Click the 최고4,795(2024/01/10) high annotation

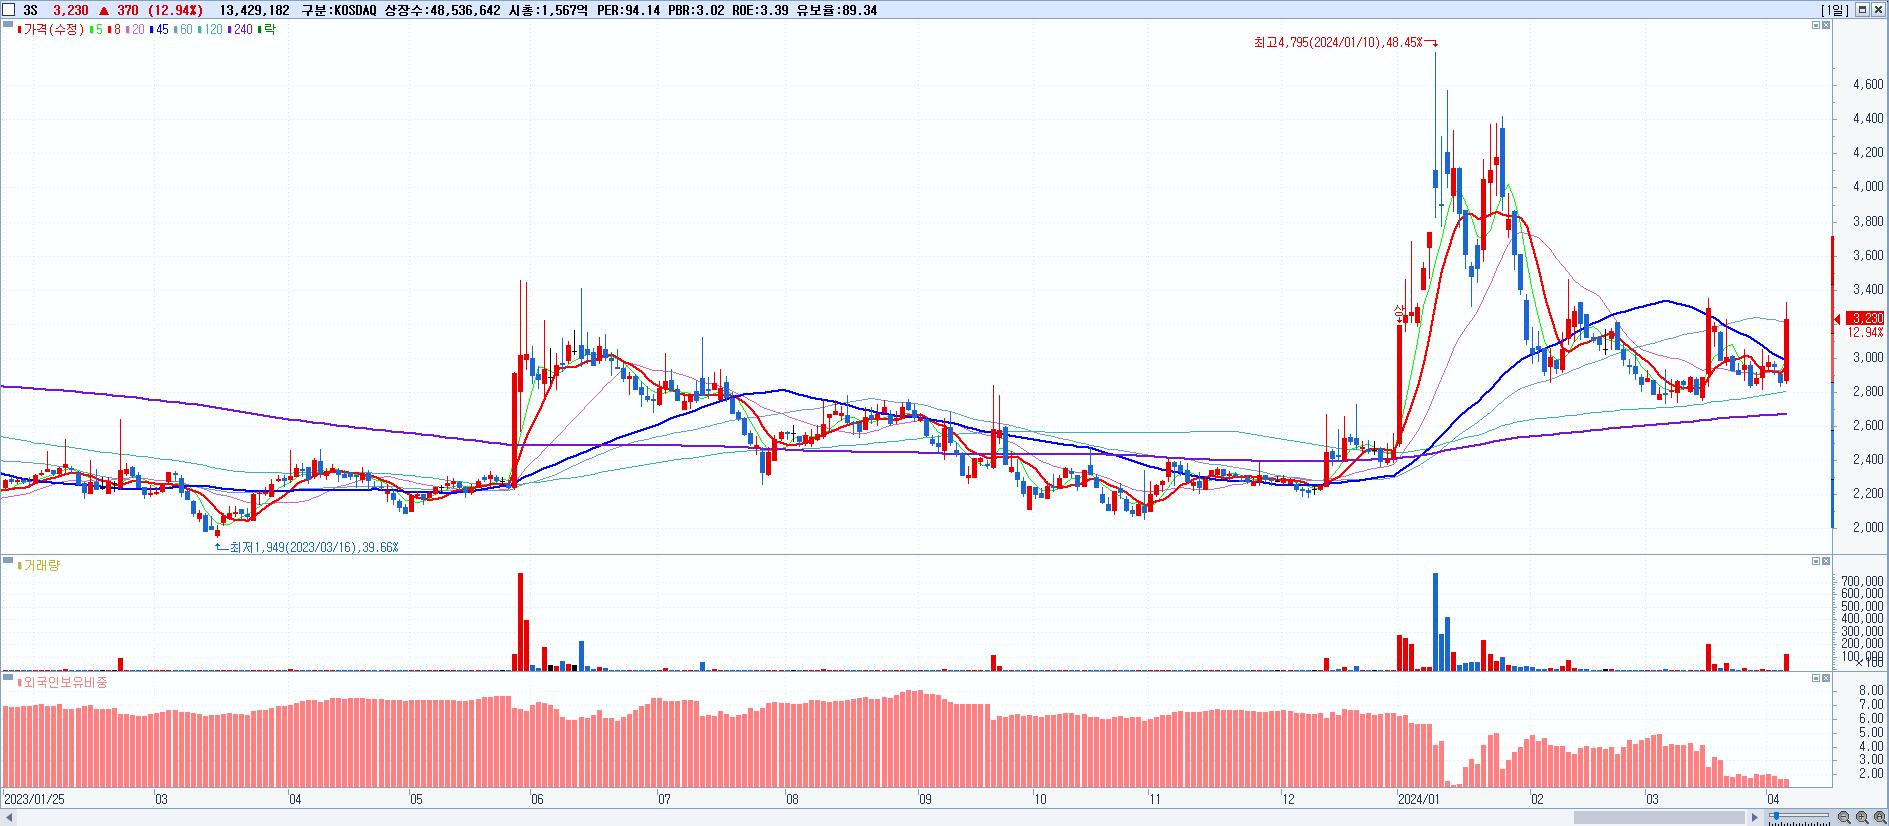pyautogui.click(x=1345, y=42)
